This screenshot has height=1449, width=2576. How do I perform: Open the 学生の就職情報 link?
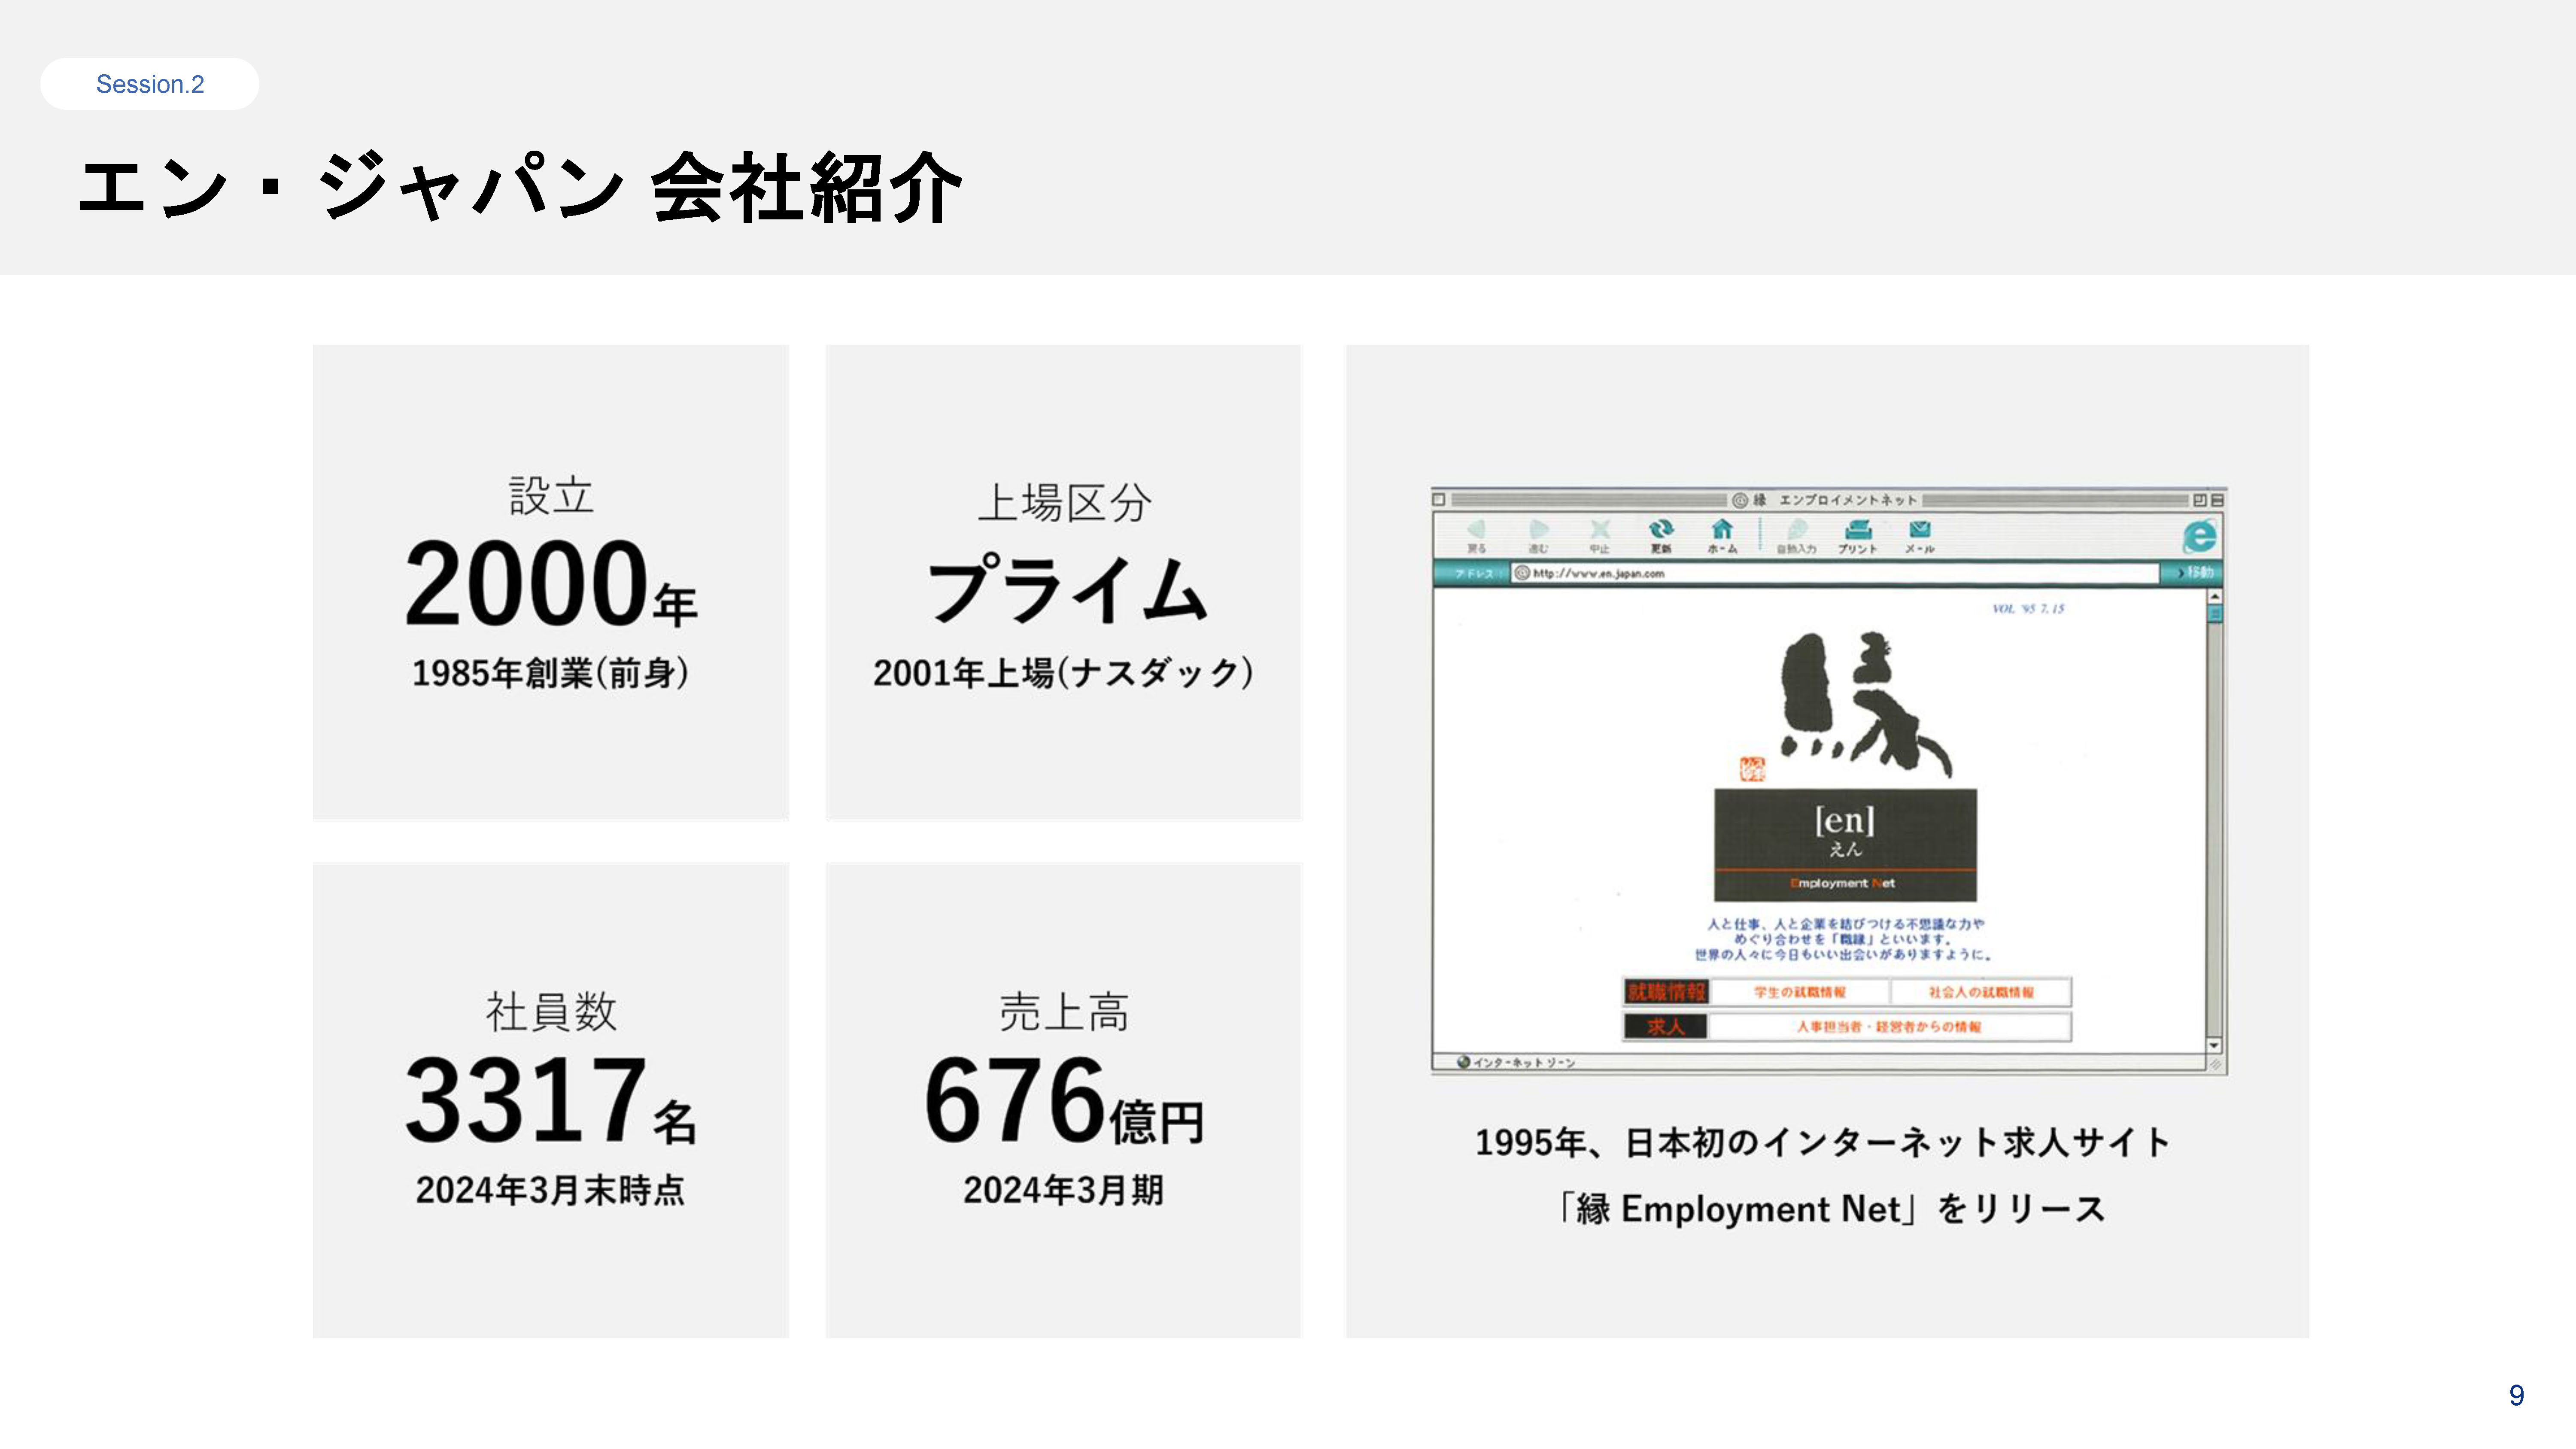click(x=1800, y=992)
